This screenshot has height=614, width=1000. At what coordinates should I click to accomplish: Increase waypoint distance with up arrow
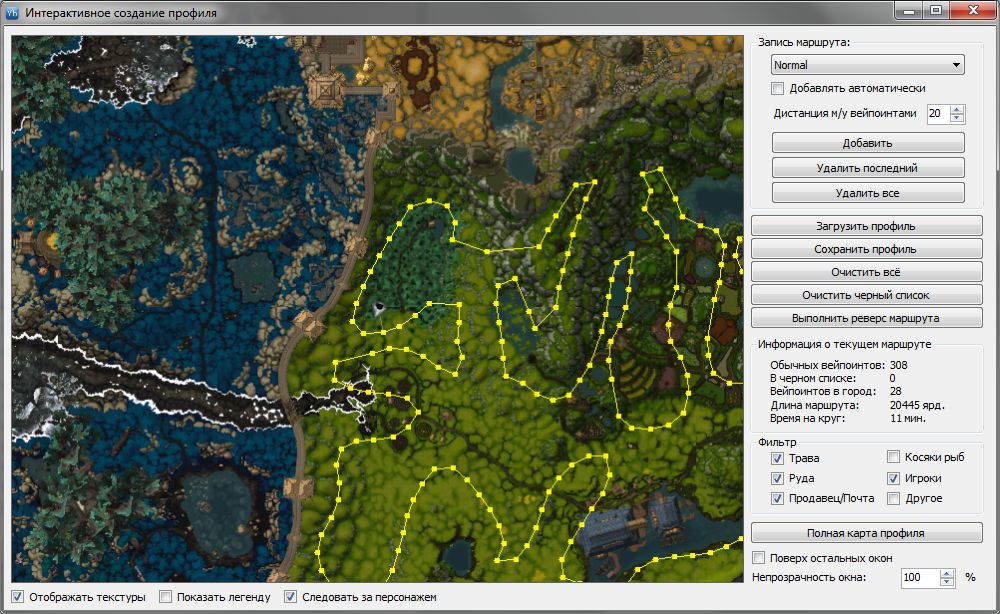(x=957, y=110)
